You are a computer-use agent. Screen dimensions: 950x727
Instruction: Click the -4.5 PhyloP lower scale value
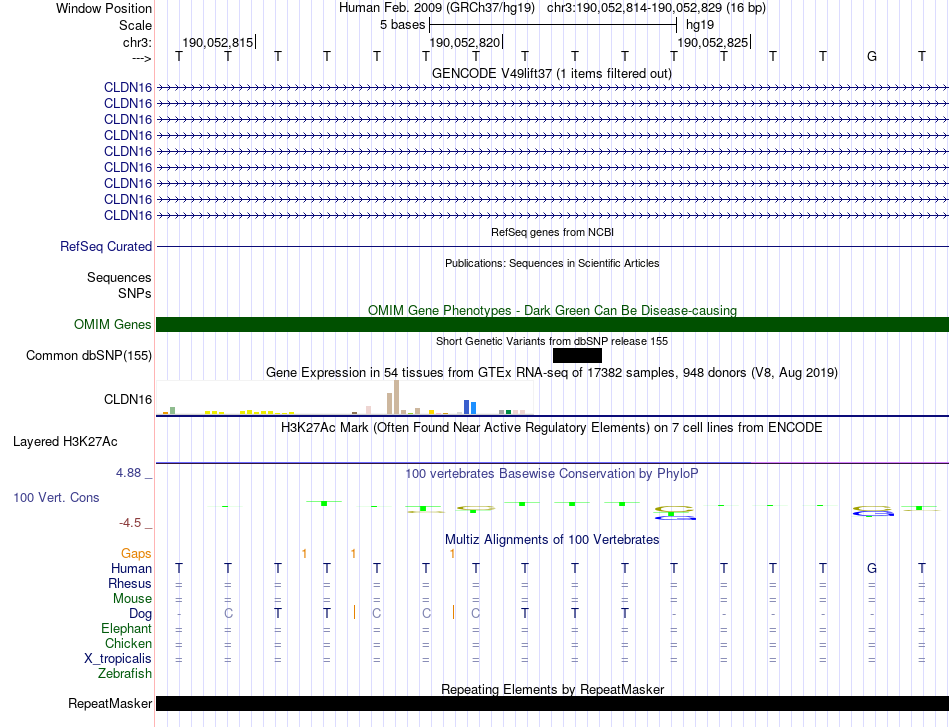pyautogui.click(x=130, y=523)
